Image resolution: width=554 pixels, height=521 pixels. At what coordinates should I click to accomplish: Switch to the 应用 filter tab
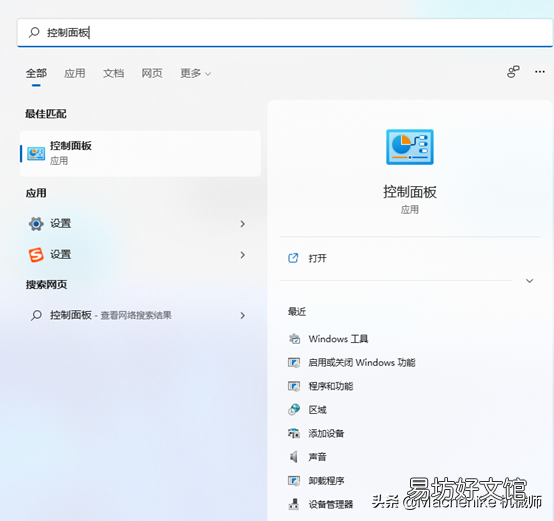(75, 73)
